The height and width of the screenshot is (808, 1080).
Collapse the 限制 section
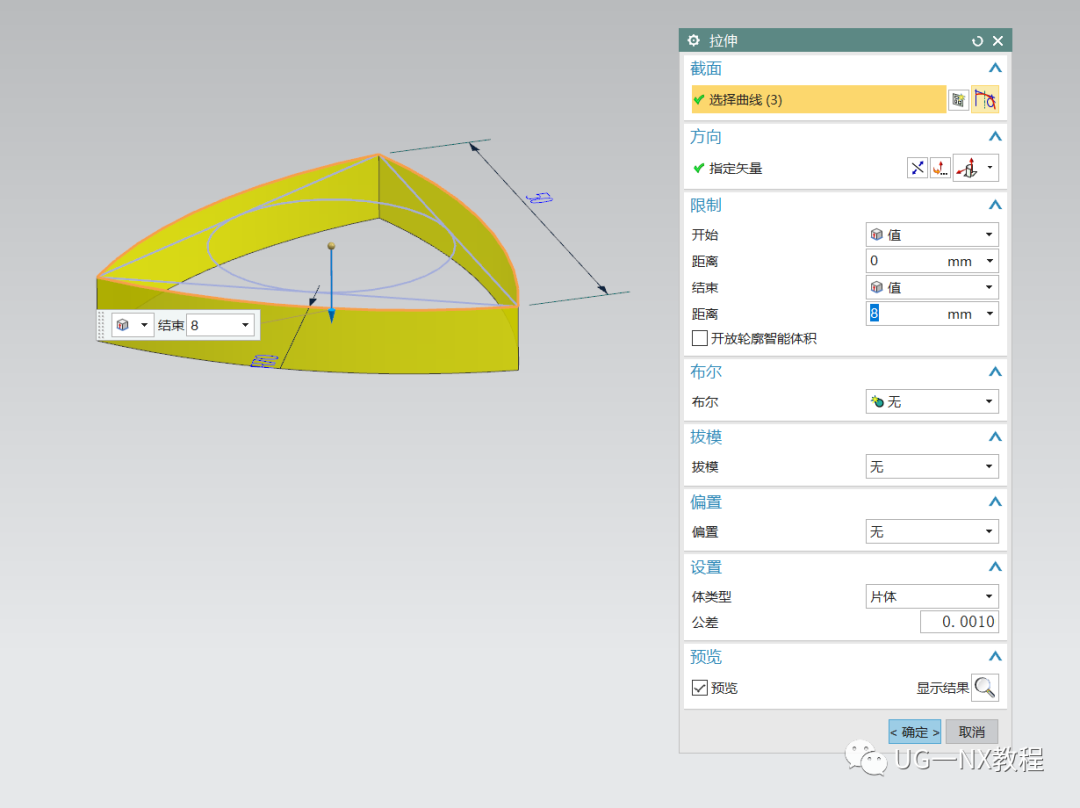(x=995, y=205)
